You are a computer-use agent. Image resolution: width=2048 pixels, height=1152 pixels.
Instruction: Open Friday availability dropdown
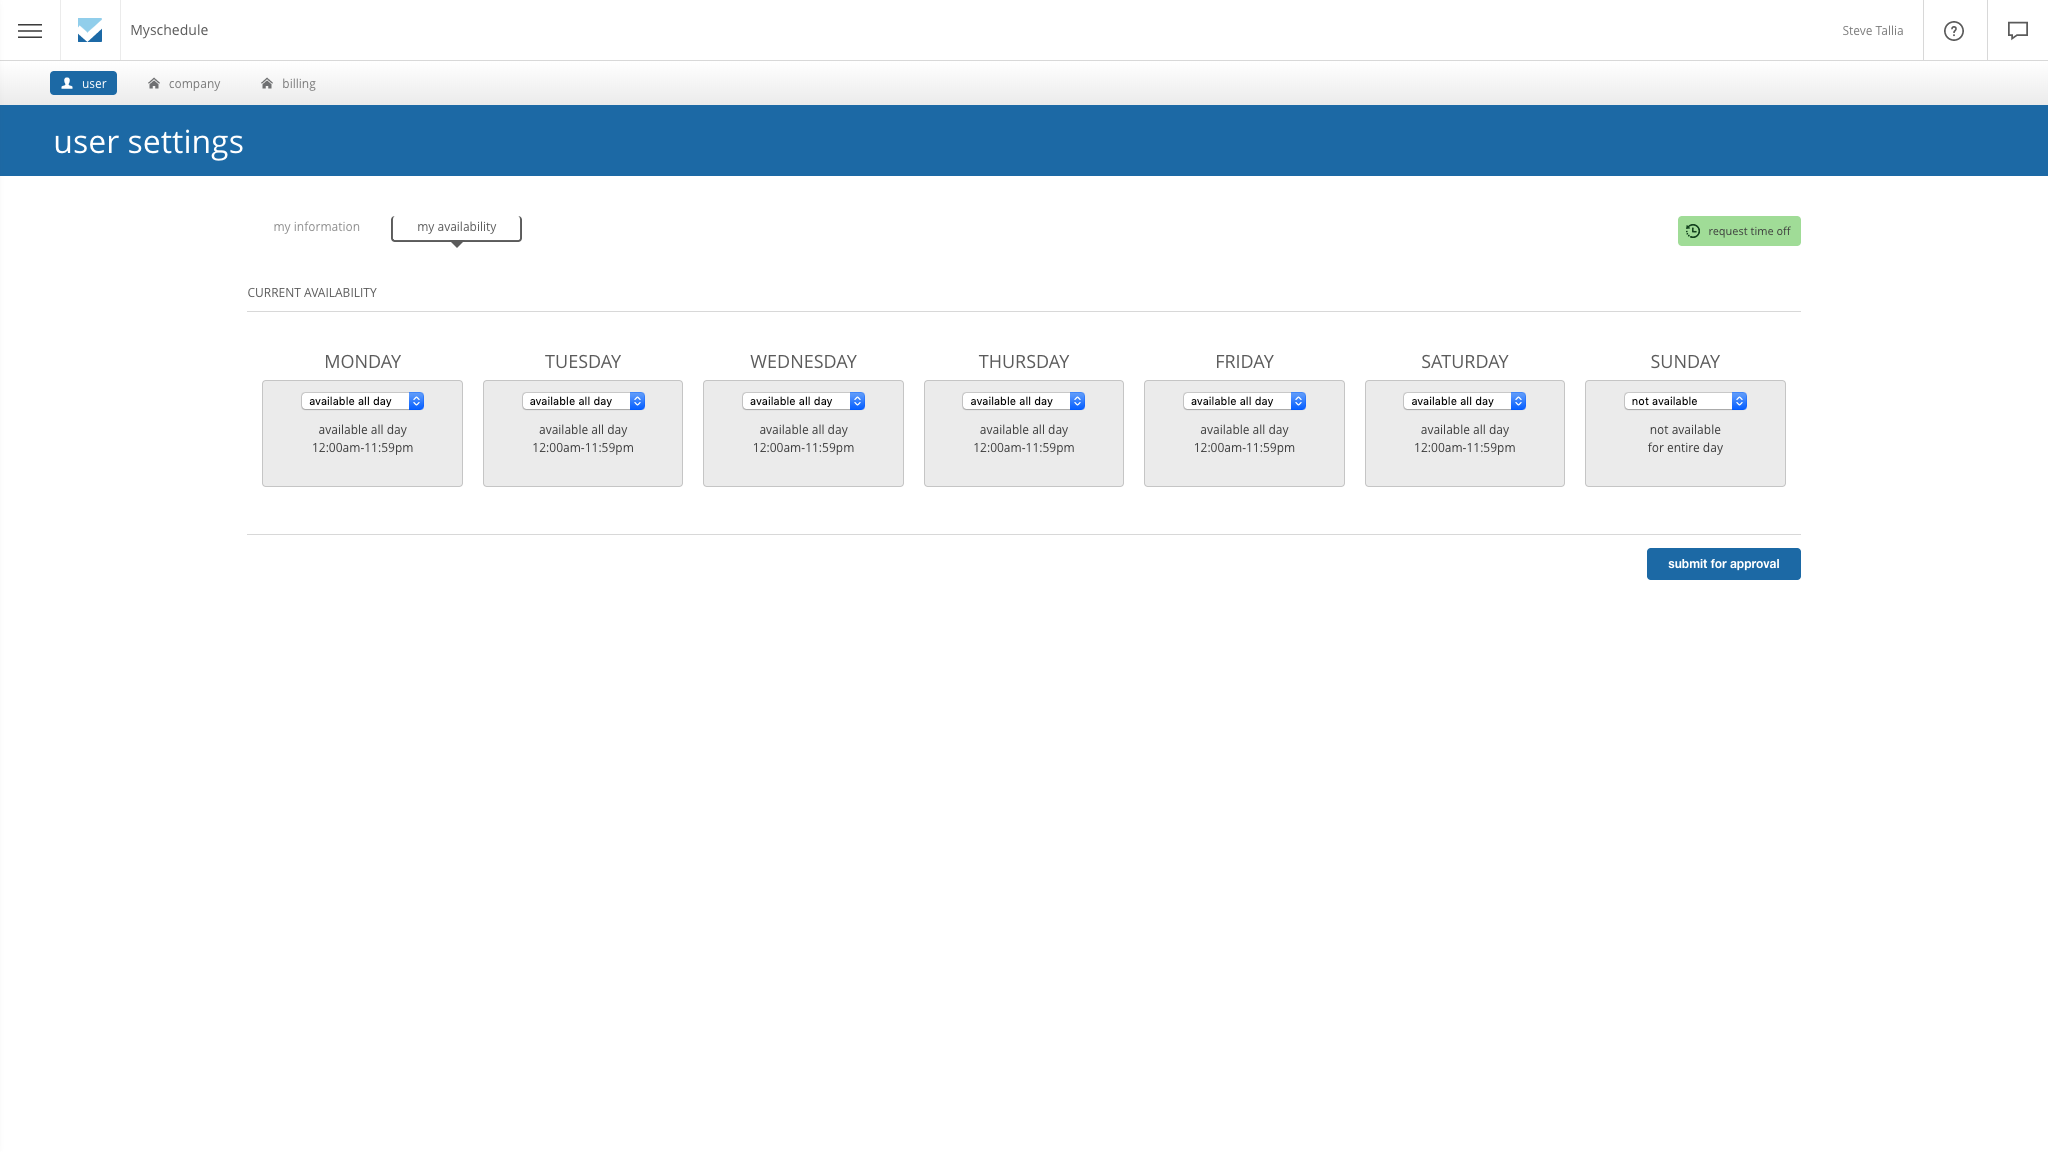[1244, 401]
